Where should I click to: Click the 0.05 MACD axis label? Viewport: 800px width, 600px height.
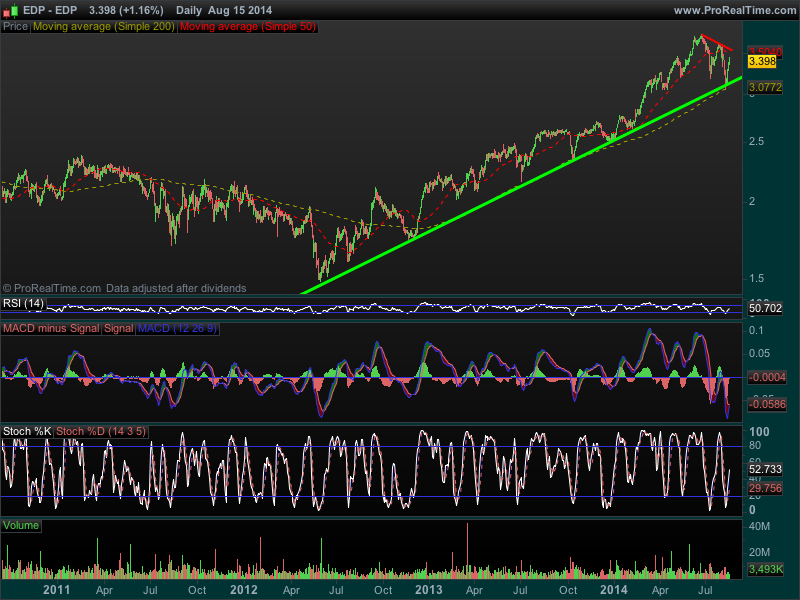pyautogui.click(x=759, y=353)
